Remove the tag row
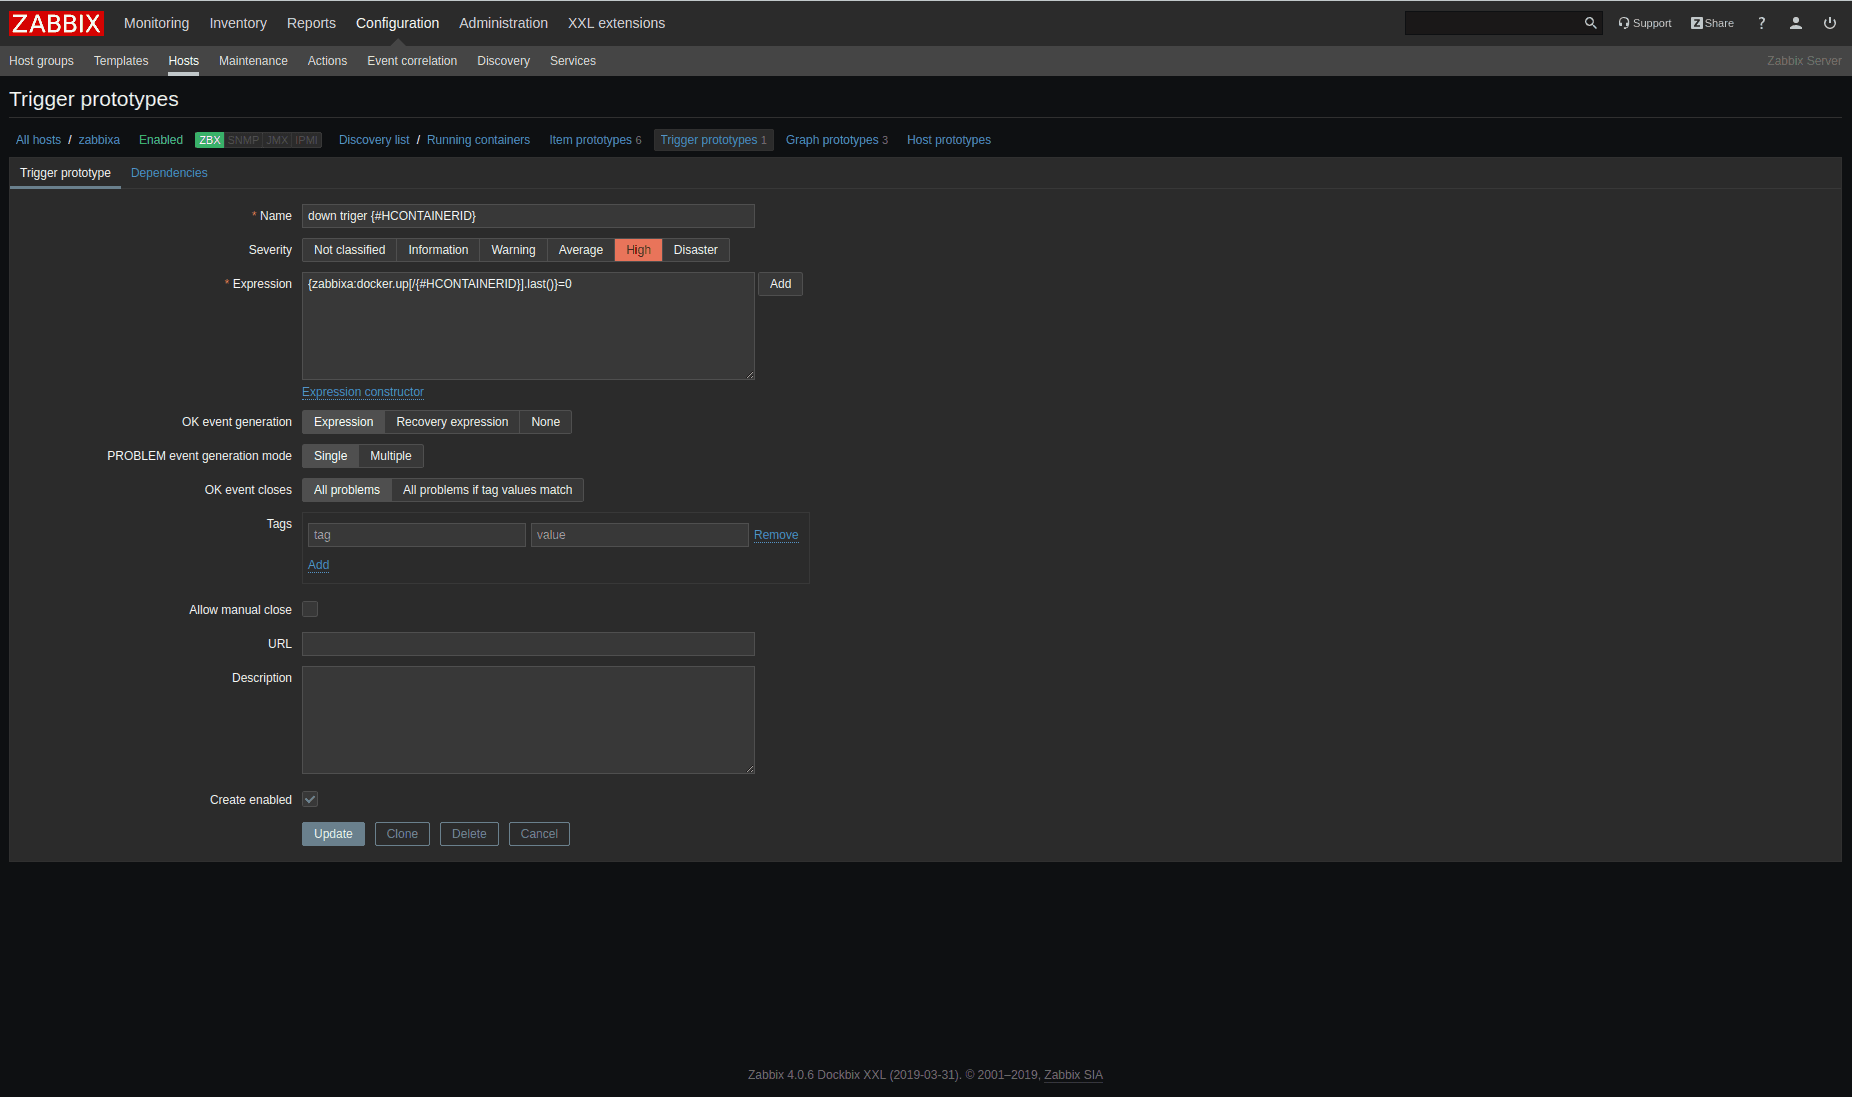Image resolution: width=1852 pixels, height=1097 pixels. [775, 535]
